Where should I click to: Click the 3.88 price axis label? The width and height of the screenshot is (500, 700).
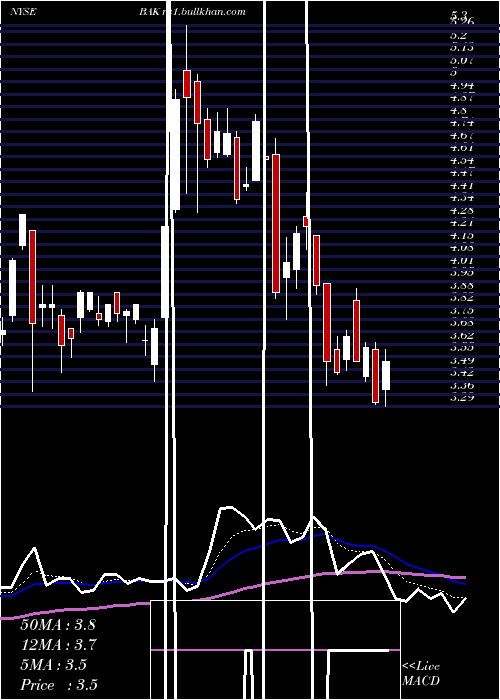[x=462, y=285]
